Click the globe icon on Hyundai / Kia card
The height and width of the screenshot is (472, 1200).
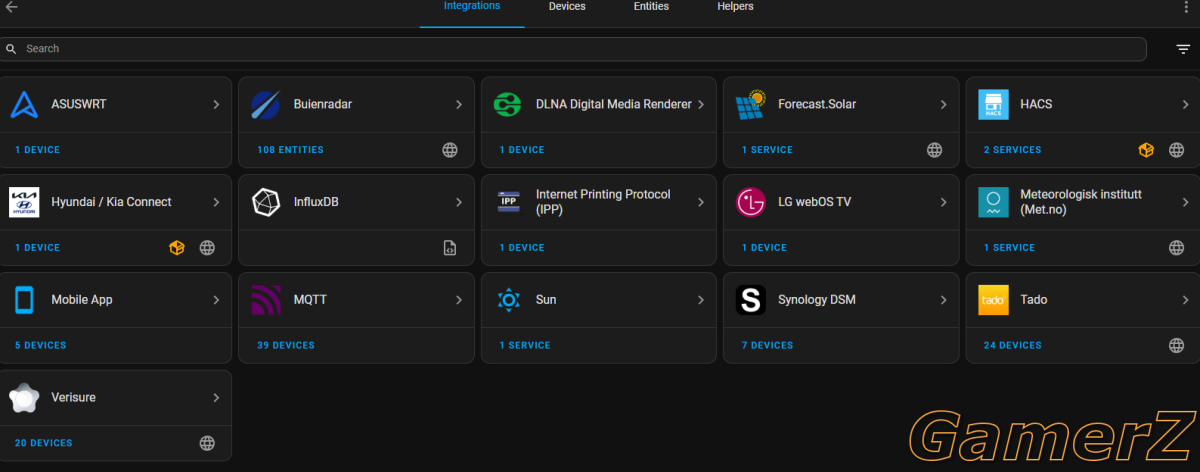click(x=207, y=248)
